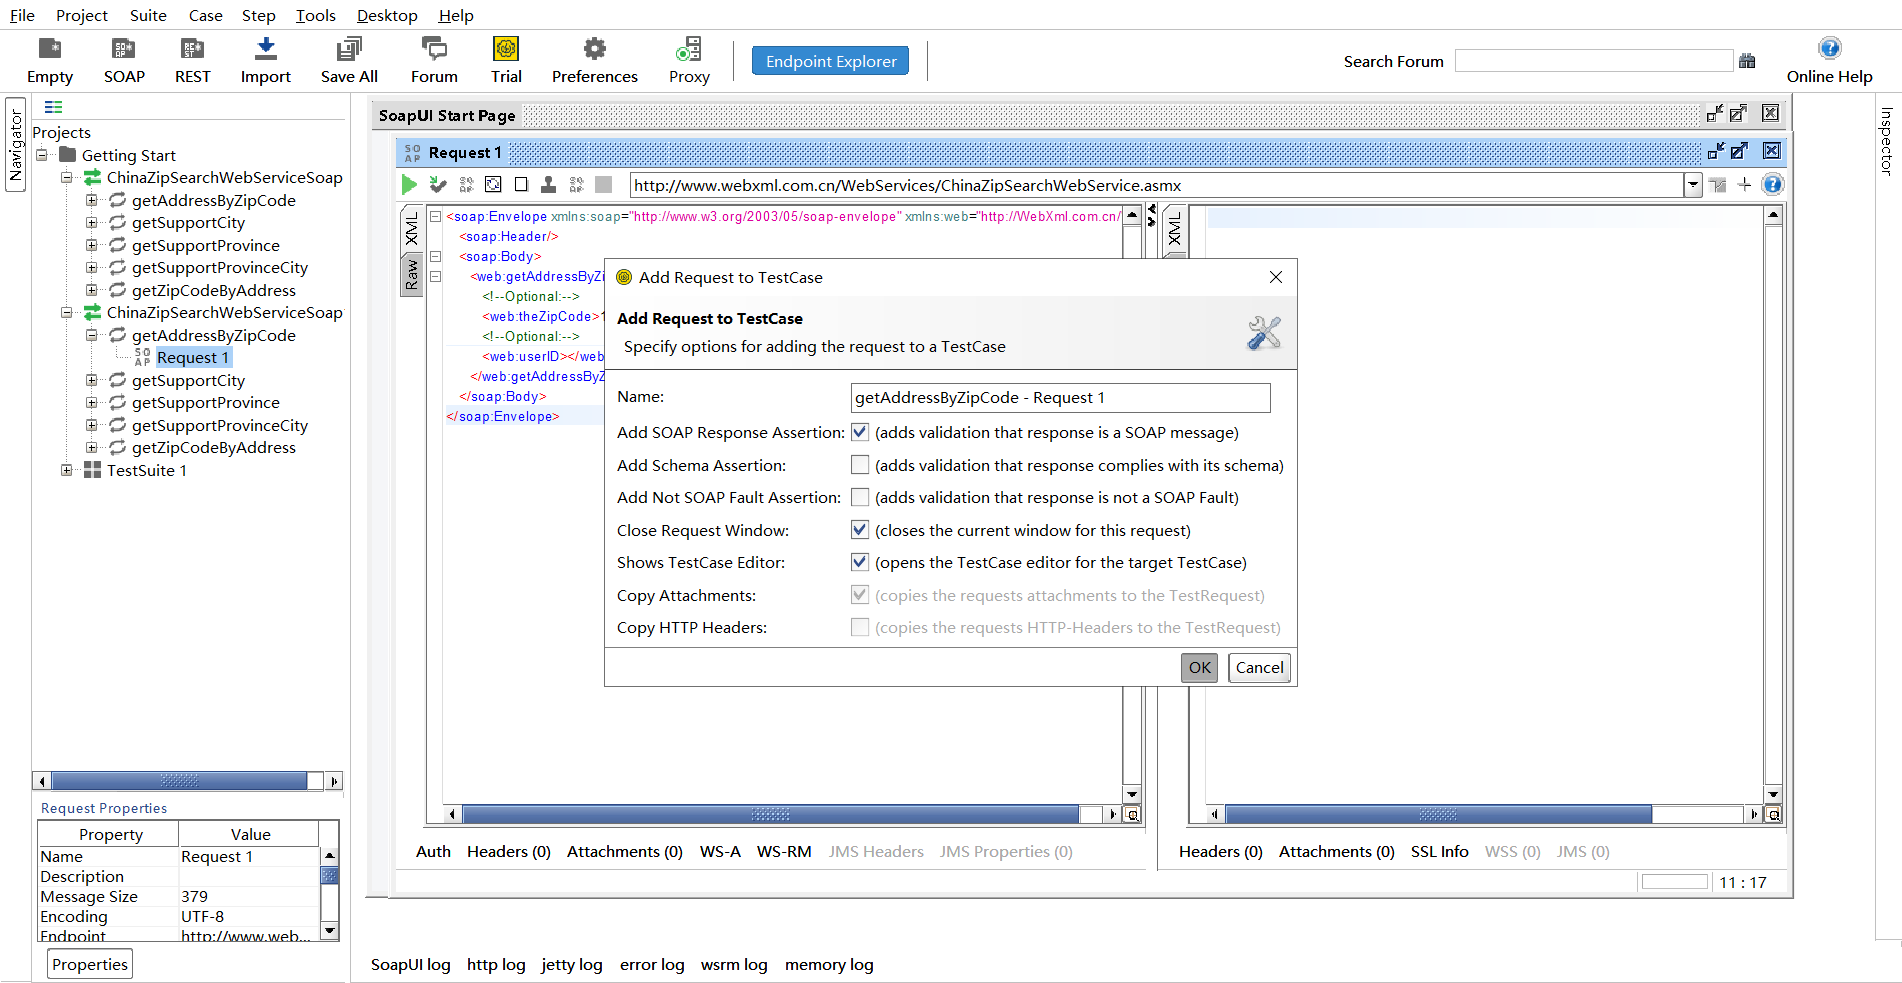Image resolution: width=1902 pixels, height=983 pixels.
Task: Cancel the Add Request to TestCase dialog
Action: (x=1259, y=667)
